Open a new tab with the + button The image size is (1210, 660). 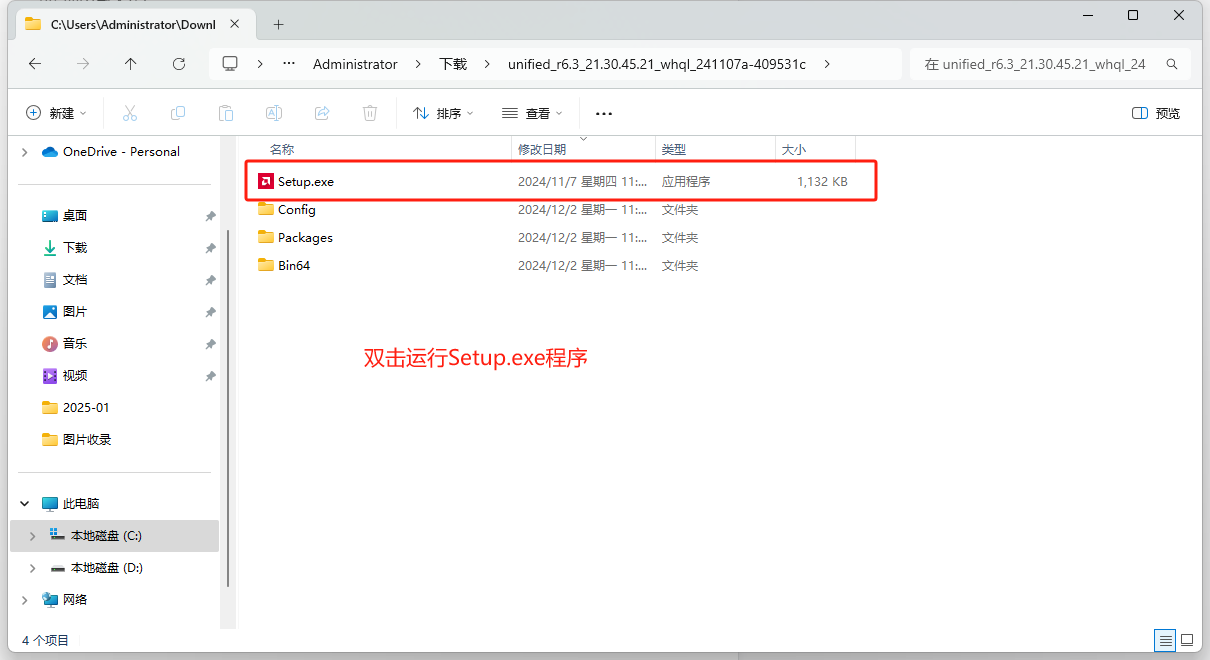pyautogui.click(x=278, y=22)
